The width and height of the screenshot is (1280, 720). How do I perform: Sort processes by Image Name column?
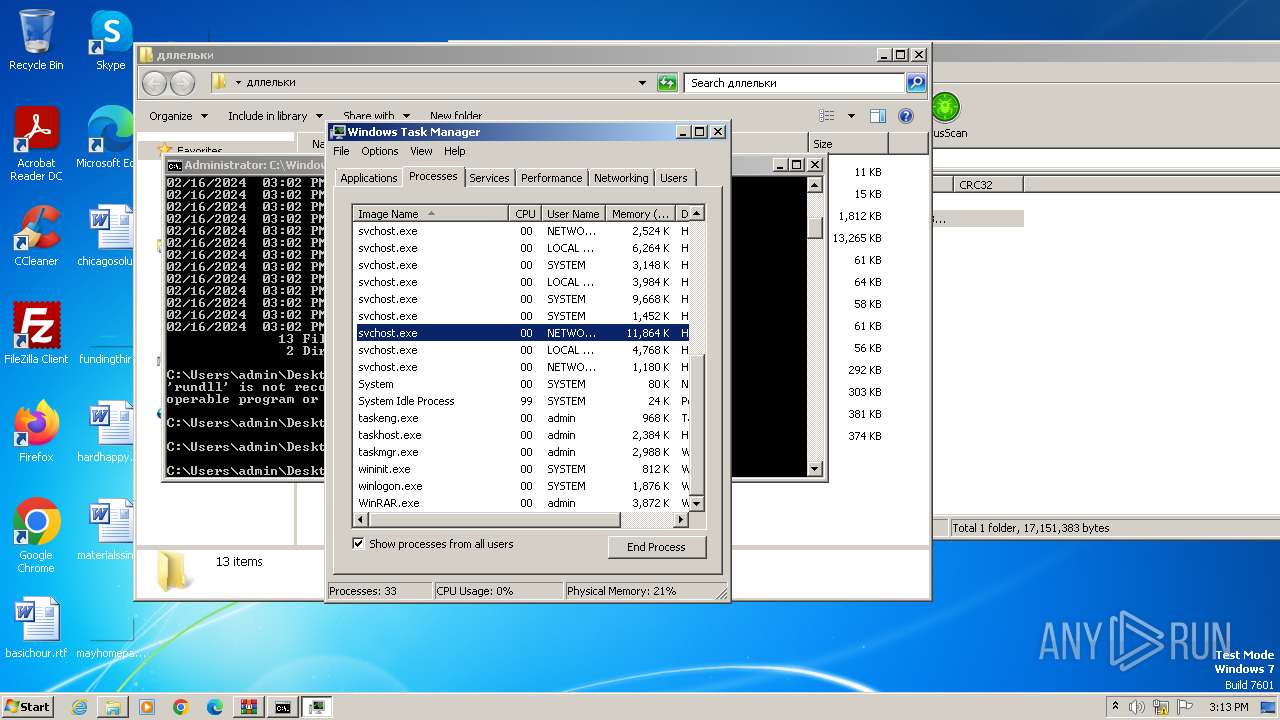pyautogui.click(x=431, y=214)
